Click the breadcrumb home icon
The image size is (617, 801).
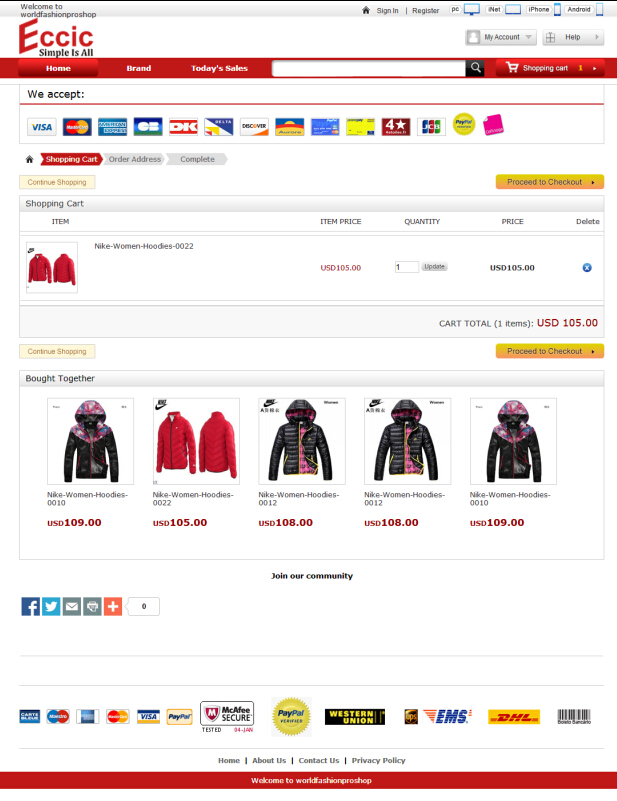(30, 159)
